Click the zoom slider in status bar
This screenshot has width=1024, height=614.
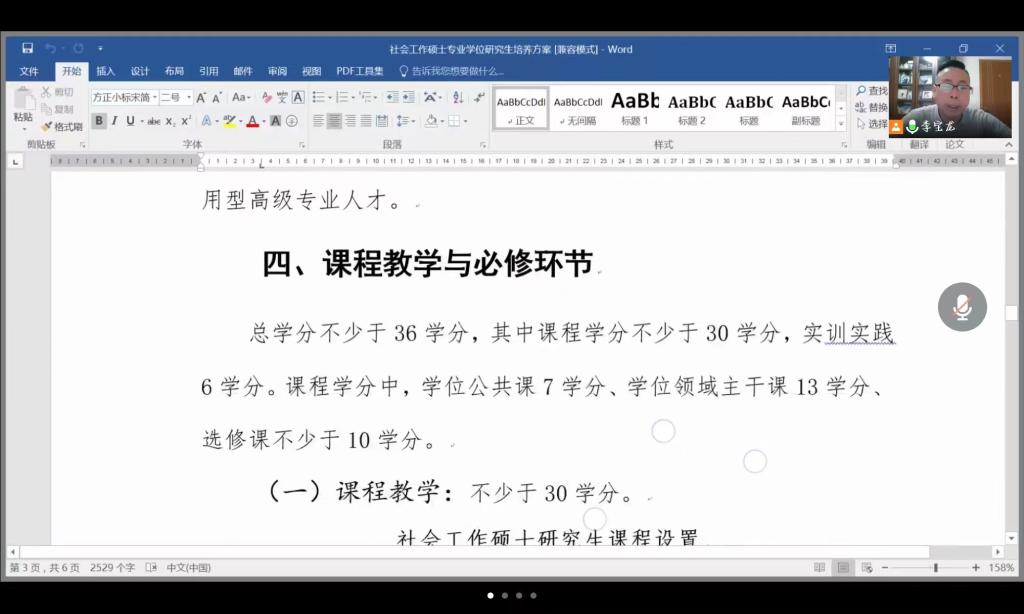click(x=935, y=567)
